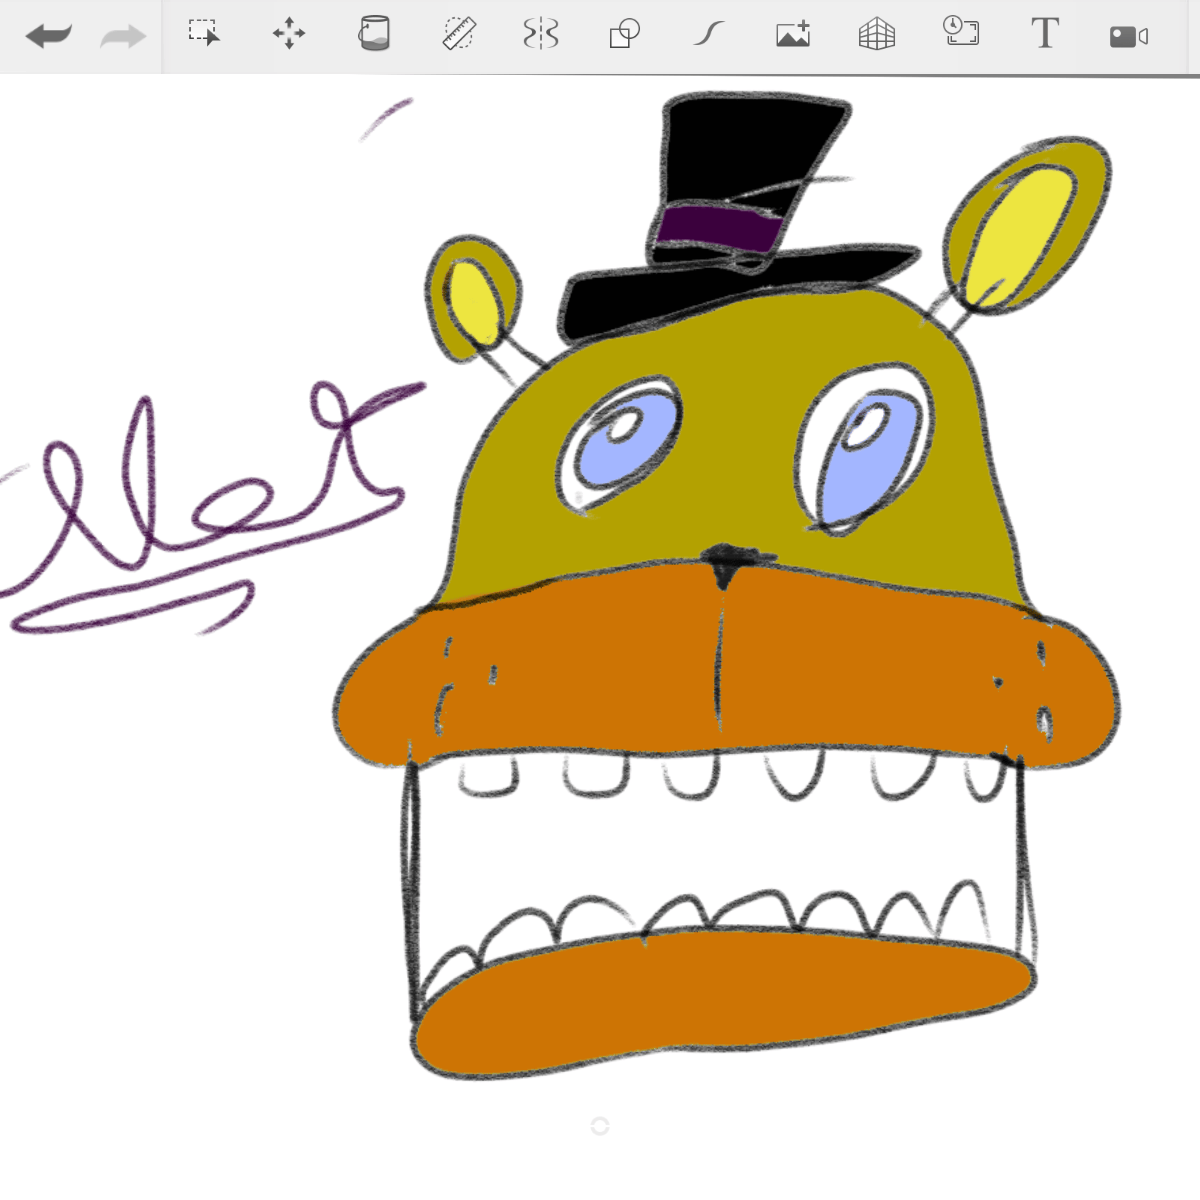Open the perspective guides tool
The image size is (1200, 1200).
[877, 34]
